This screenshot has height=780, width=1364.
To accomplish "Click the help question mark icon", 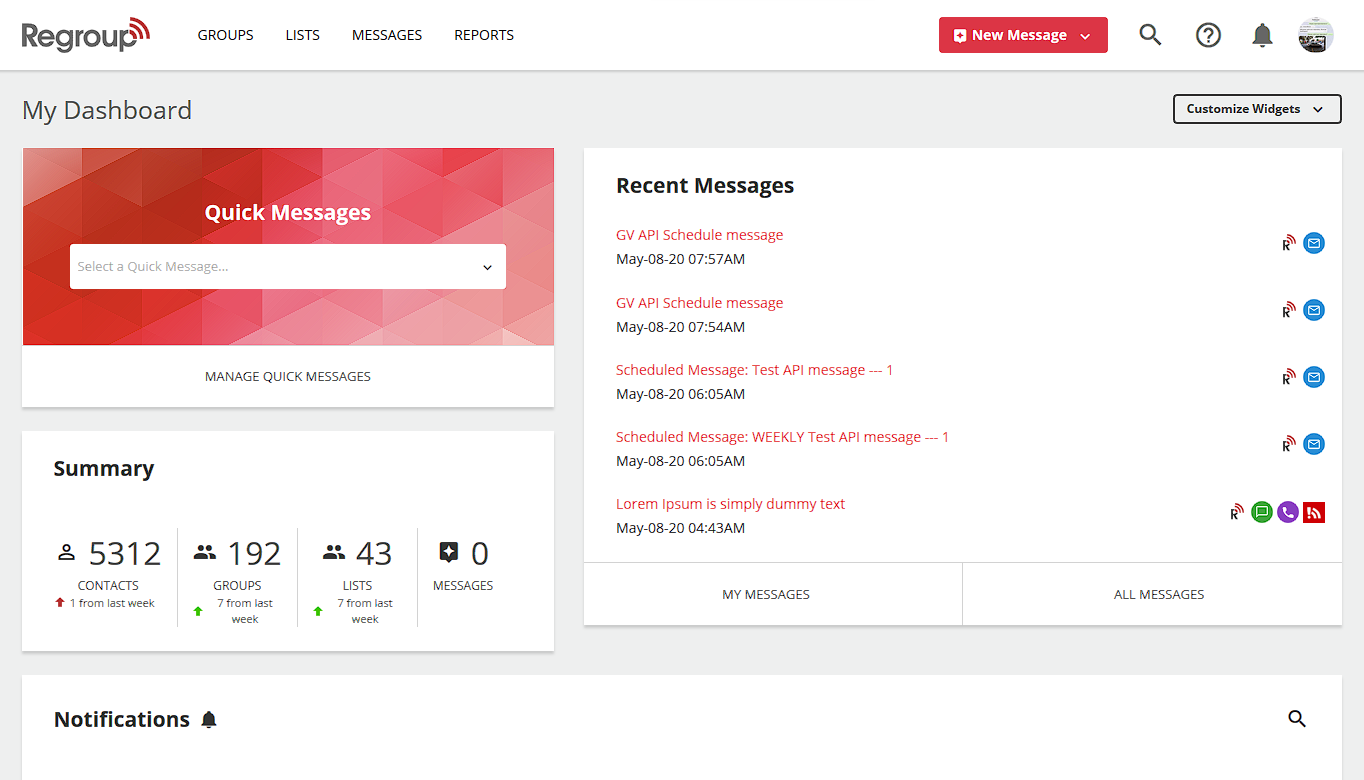I will [1208, 34].
